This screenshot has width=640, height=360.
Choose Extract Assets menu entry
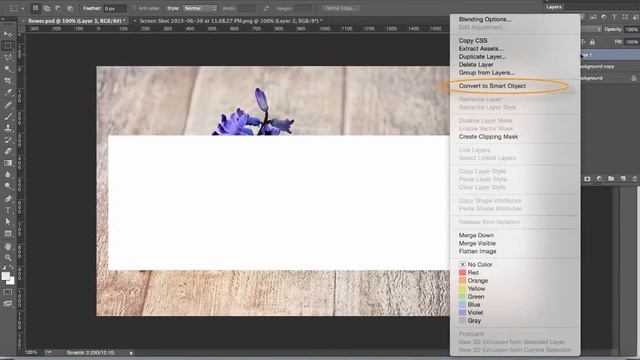(481, 49)
